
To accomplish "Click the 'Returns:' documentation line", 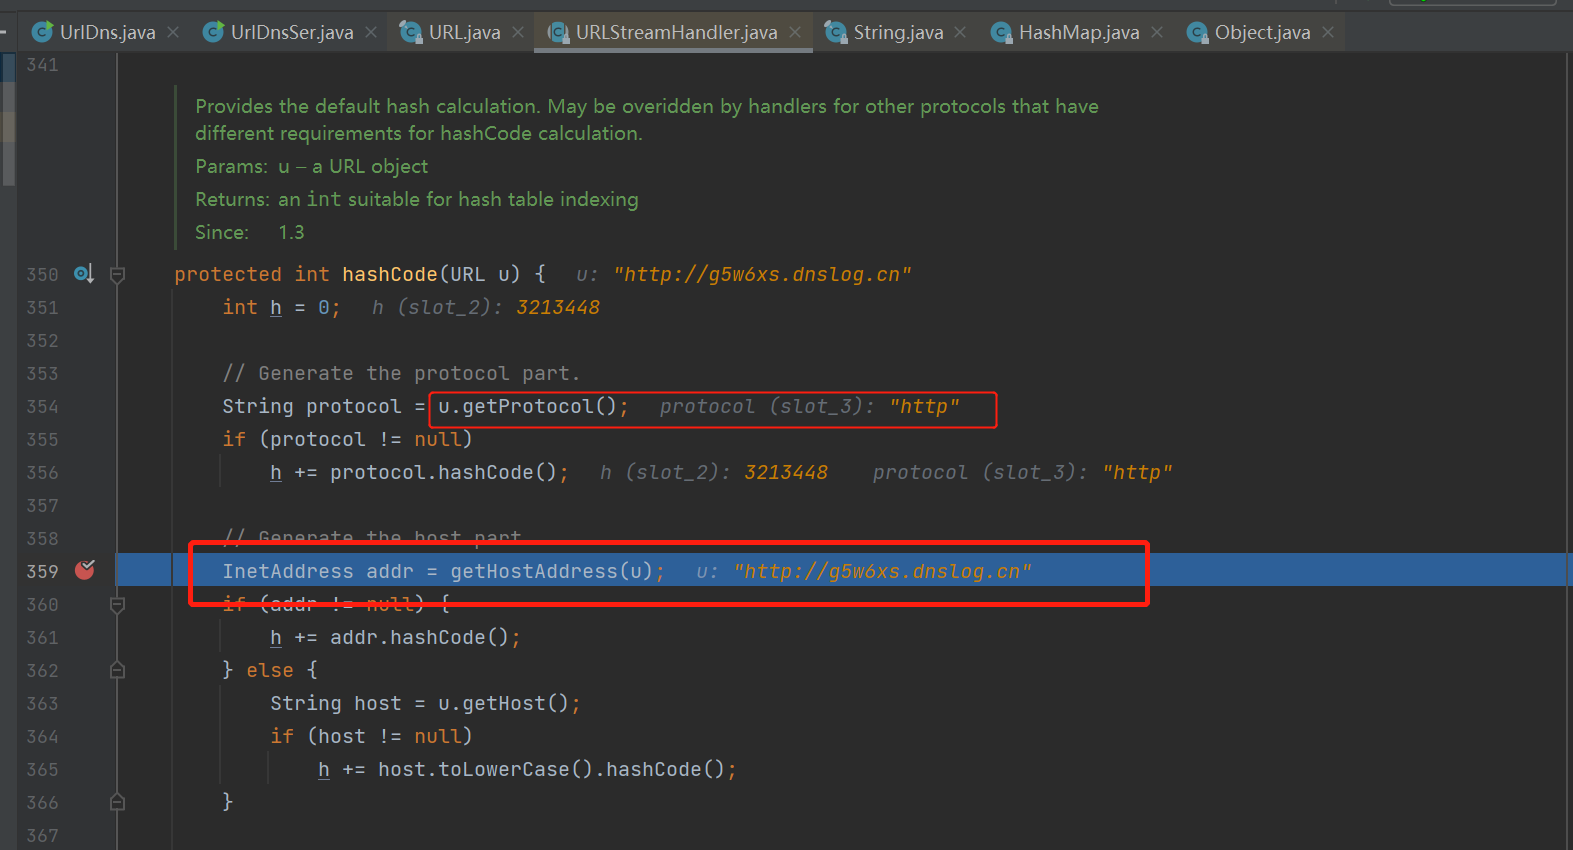I will pos(416,199).
